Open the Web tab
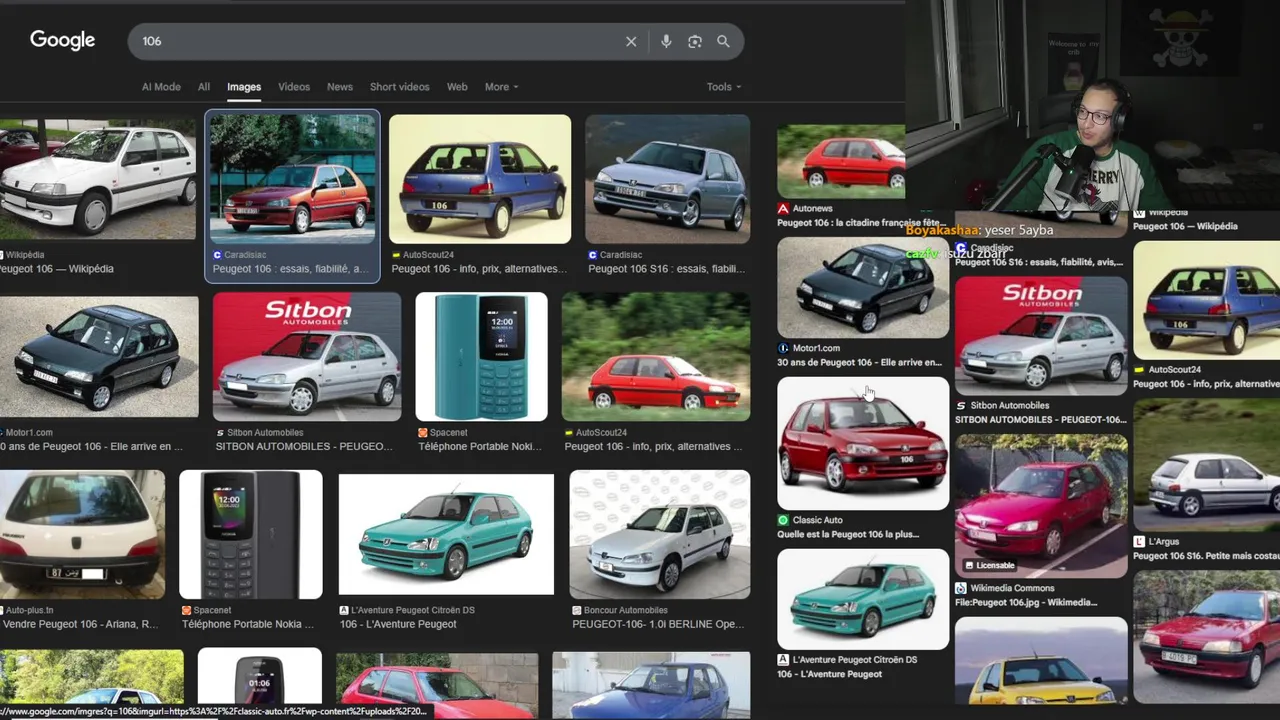Screen dimensions: 1280x720 click(x=457, y=87)
